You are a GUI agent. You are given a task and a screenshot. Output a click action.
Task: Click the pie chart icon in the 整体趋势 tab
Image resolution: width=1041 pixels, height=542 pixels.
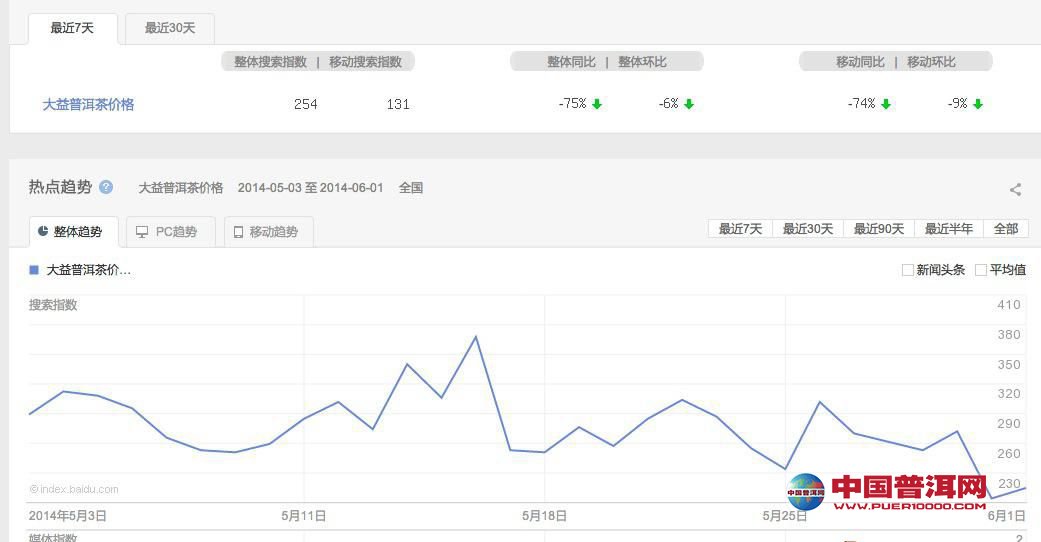click(43, 231)
